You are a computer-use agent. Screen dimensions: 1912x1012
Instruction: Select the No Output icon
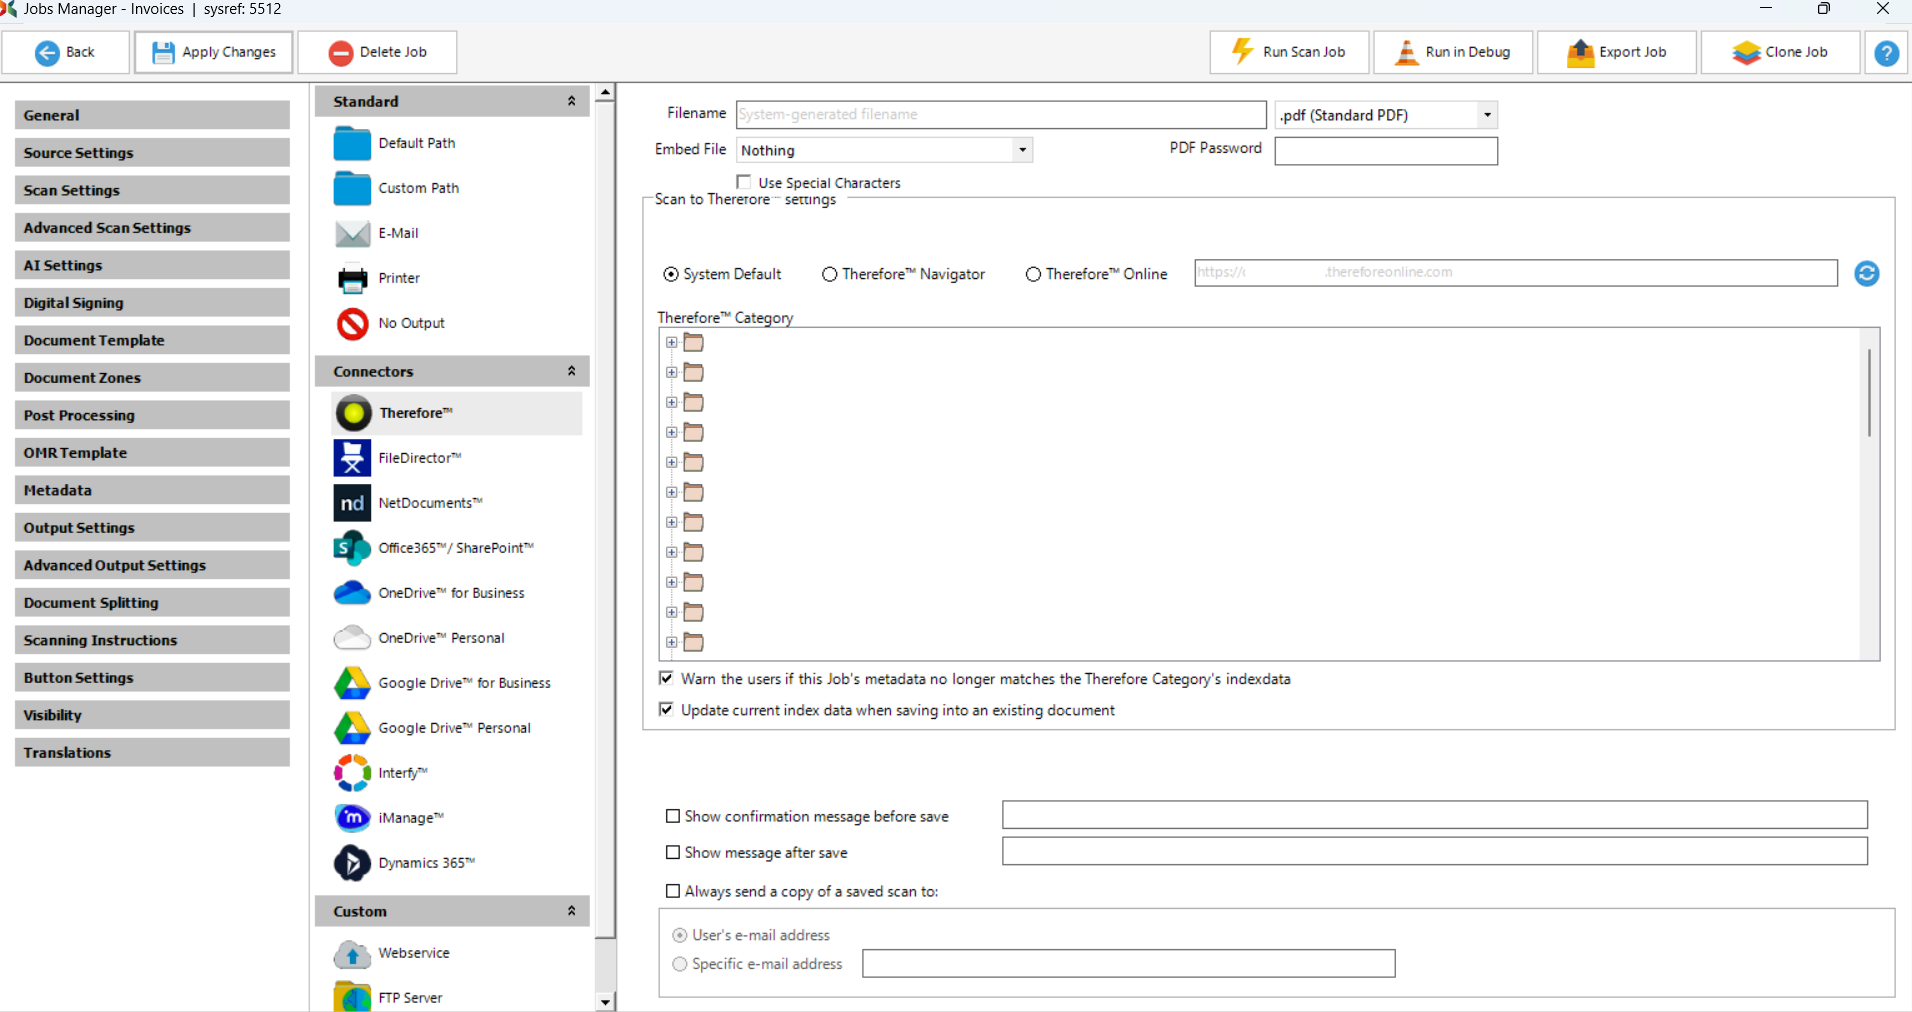point(352,323)
